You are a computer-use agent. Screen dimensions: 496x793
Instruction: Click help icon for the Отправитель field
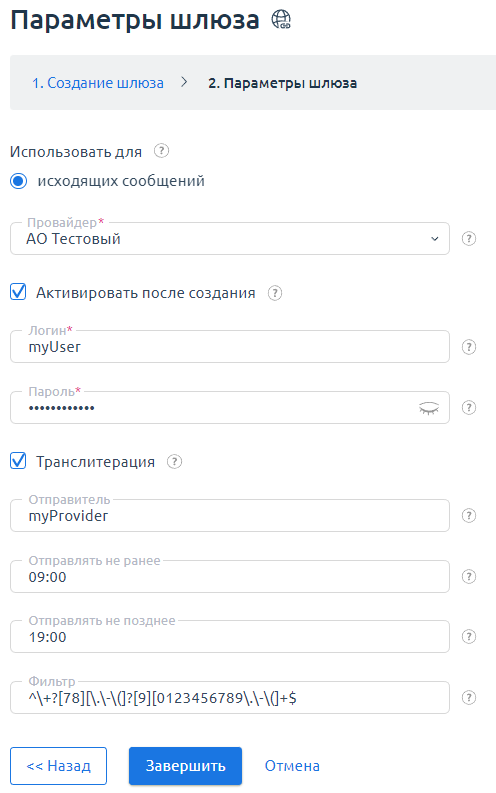[469, 516]
